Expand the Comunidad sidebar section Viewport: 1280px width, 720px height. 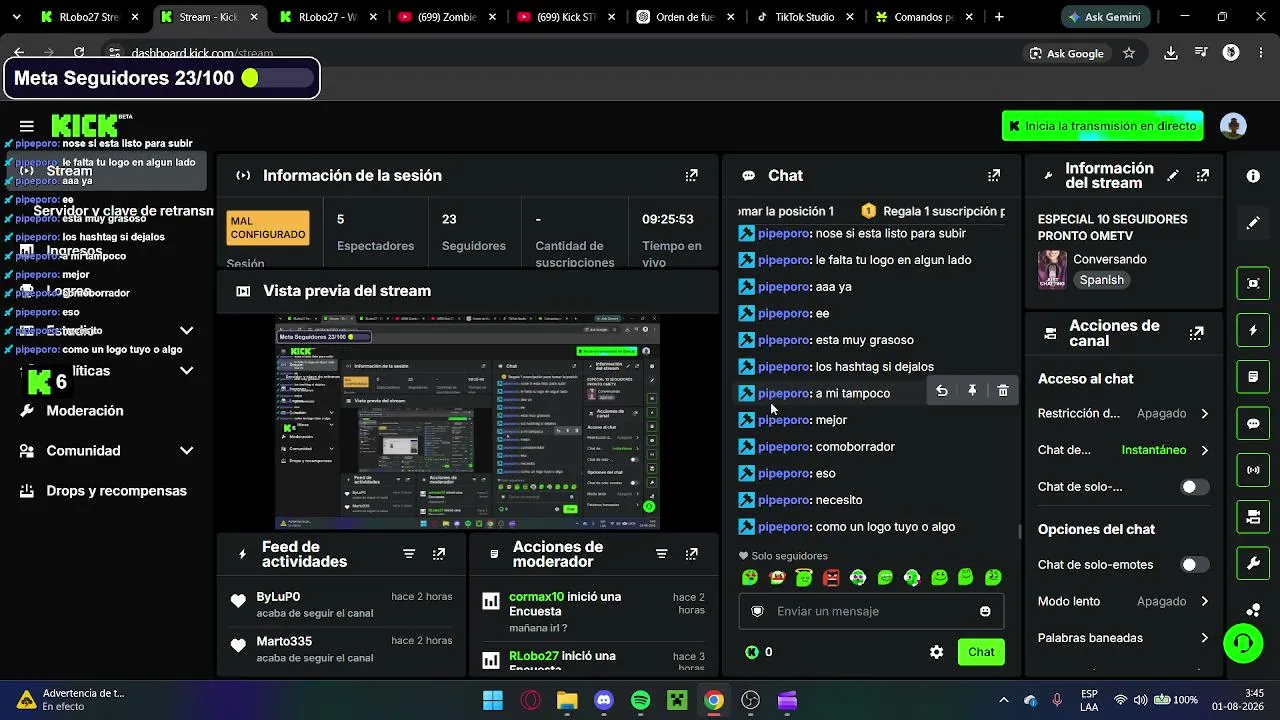coord(186,451)
